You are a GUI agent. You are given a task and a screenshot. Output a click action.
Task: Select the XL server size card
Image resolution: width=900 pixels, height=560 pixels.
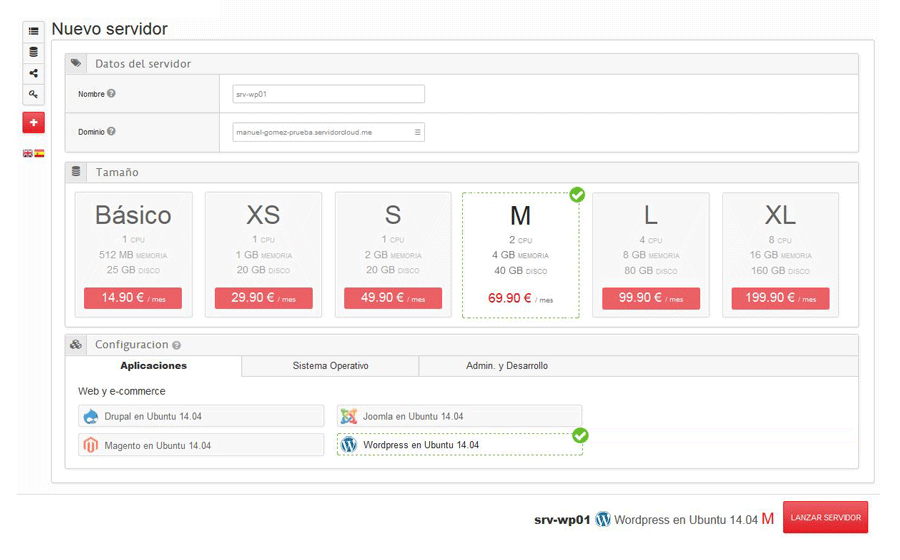point(781,255)
